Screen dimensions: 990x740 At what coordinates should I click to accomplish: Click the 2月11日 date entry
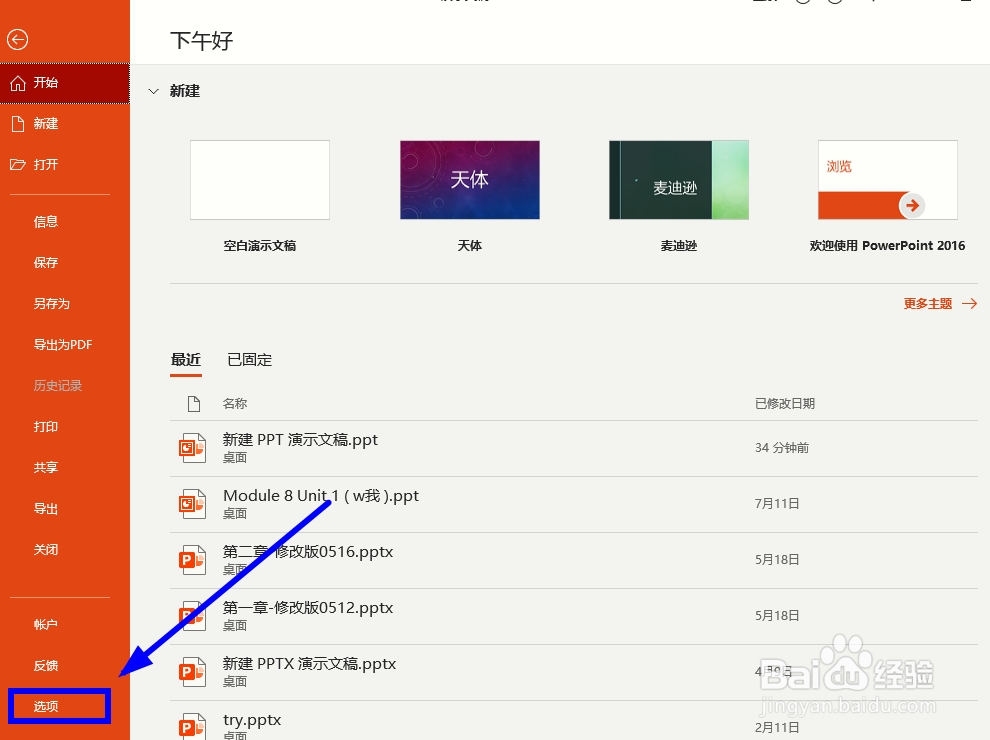click(777, 727)
